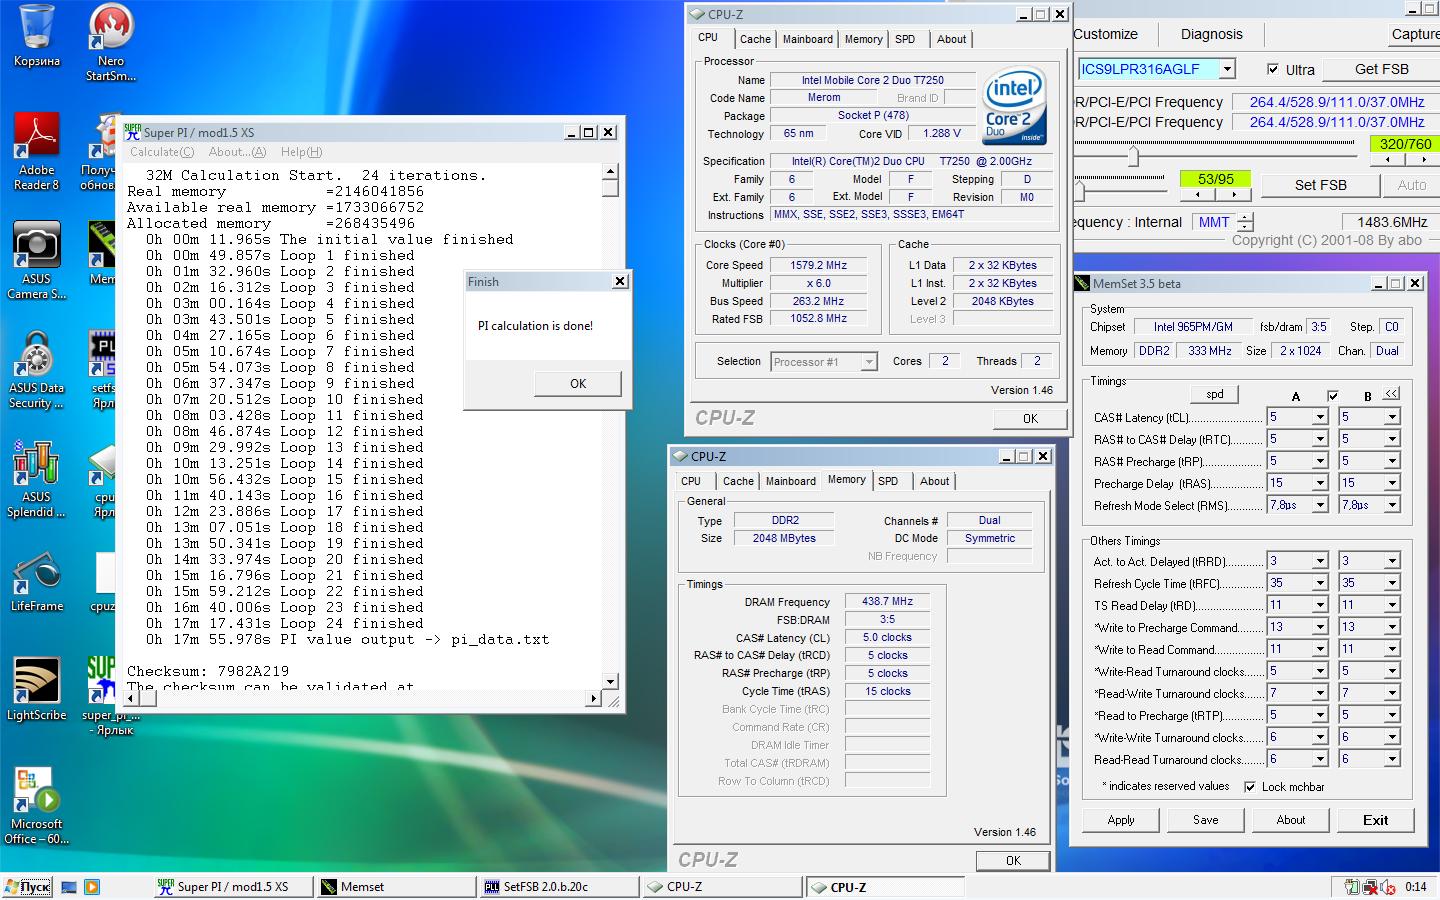The height and width of the screenshot is (900, 1440).
Task: Open the Nero StartSmart desktop icon
Action: click(x=111, y=42)
